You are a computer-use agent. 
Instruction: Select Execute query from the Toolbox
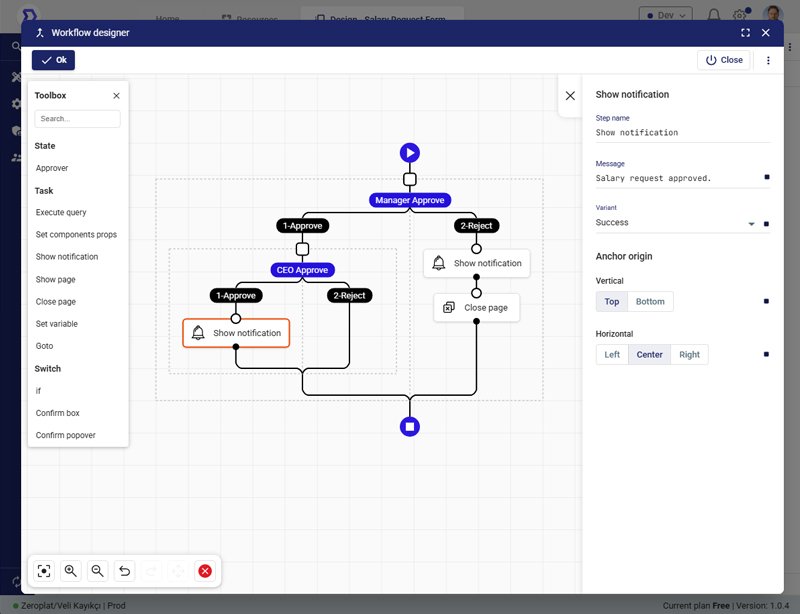pyautogui.click(x=61, y=213)
